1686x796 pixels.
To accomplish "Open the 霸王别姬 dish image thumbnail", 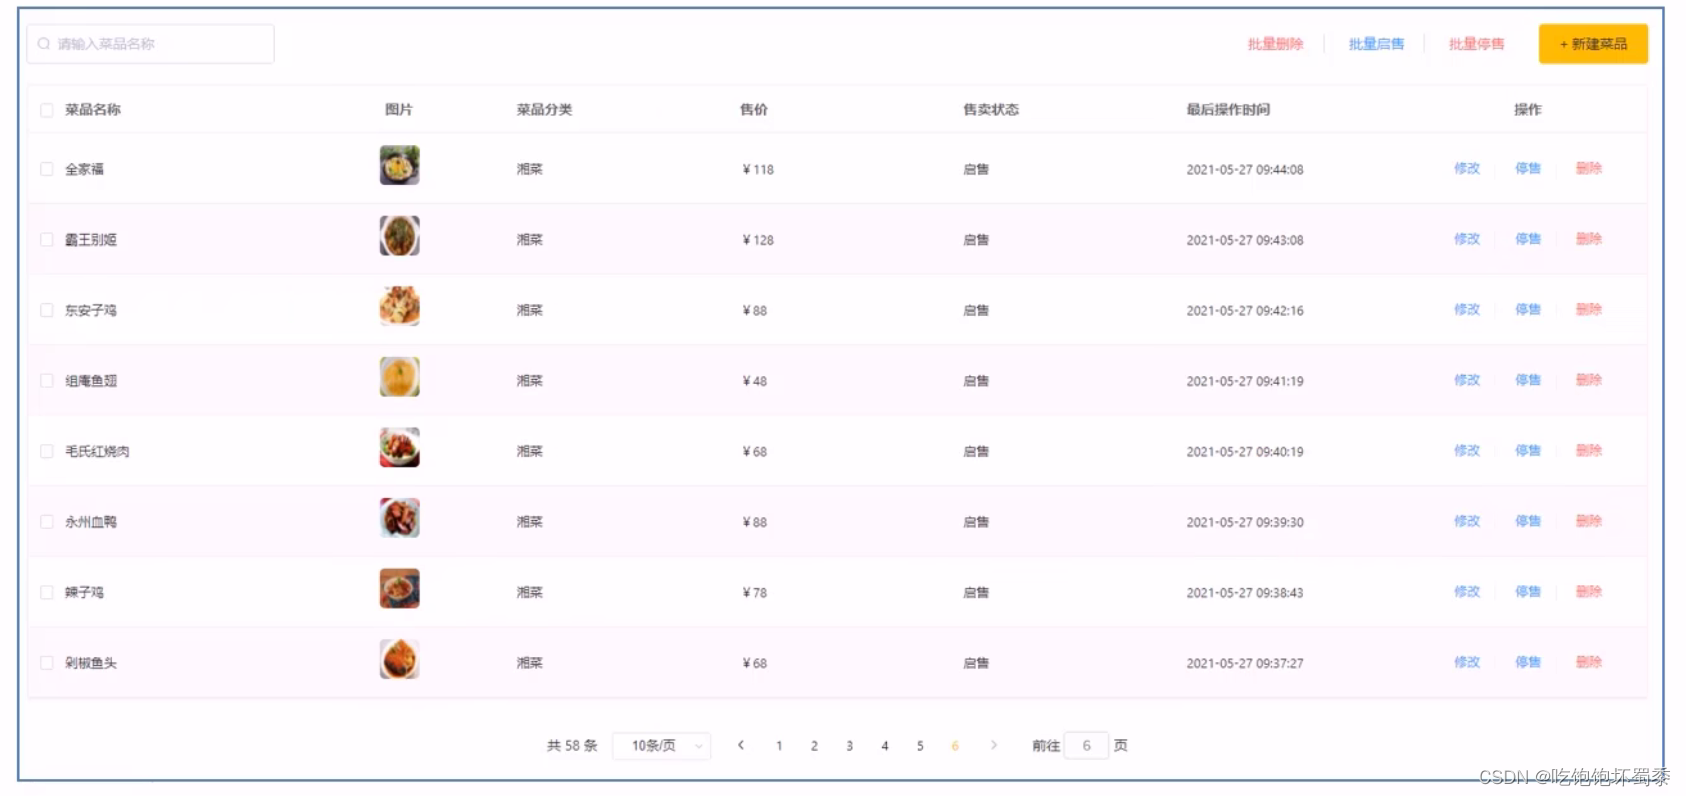I will click(399, 236).
